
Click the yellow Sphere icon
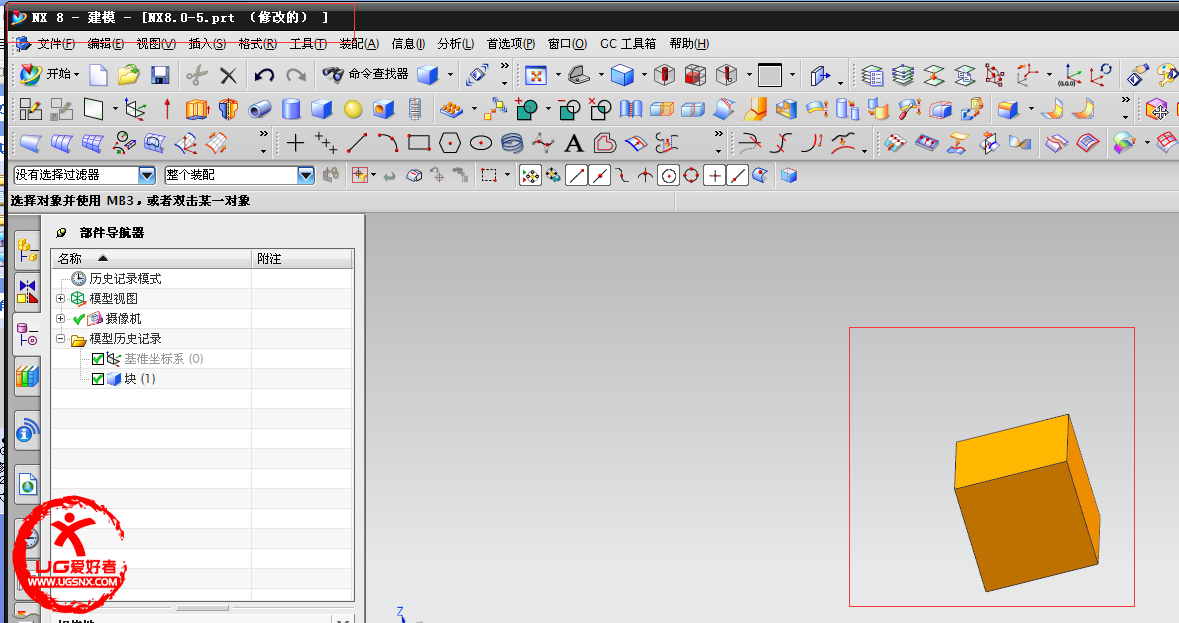tap(353, 110)
